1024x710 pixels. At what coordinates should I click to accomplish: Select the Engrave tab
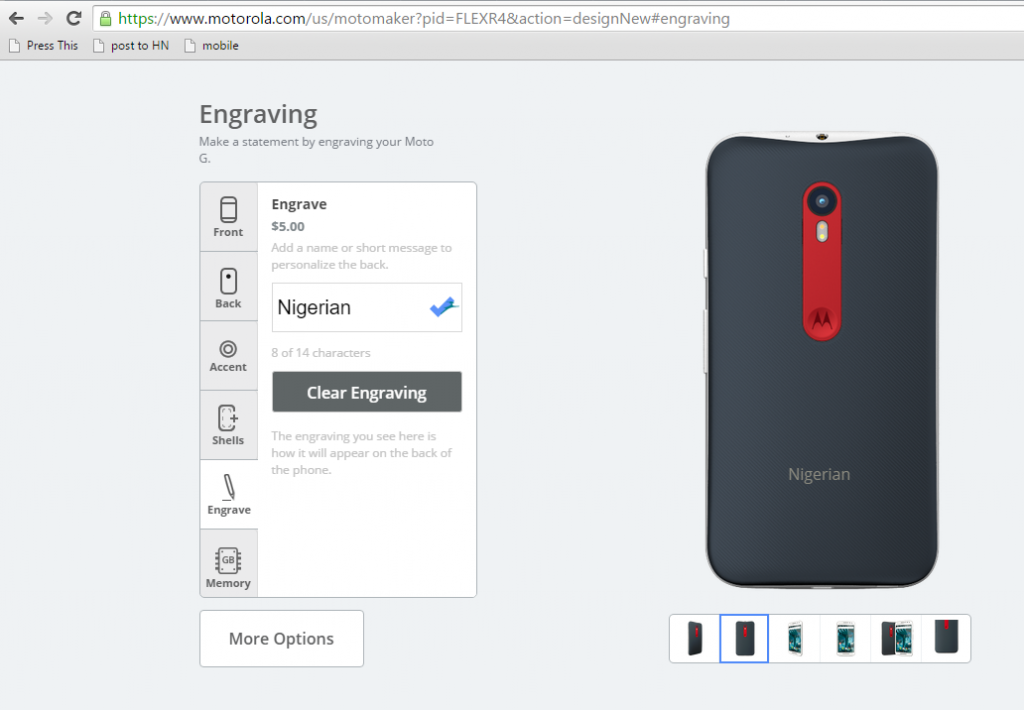click(x=229, y=494)
